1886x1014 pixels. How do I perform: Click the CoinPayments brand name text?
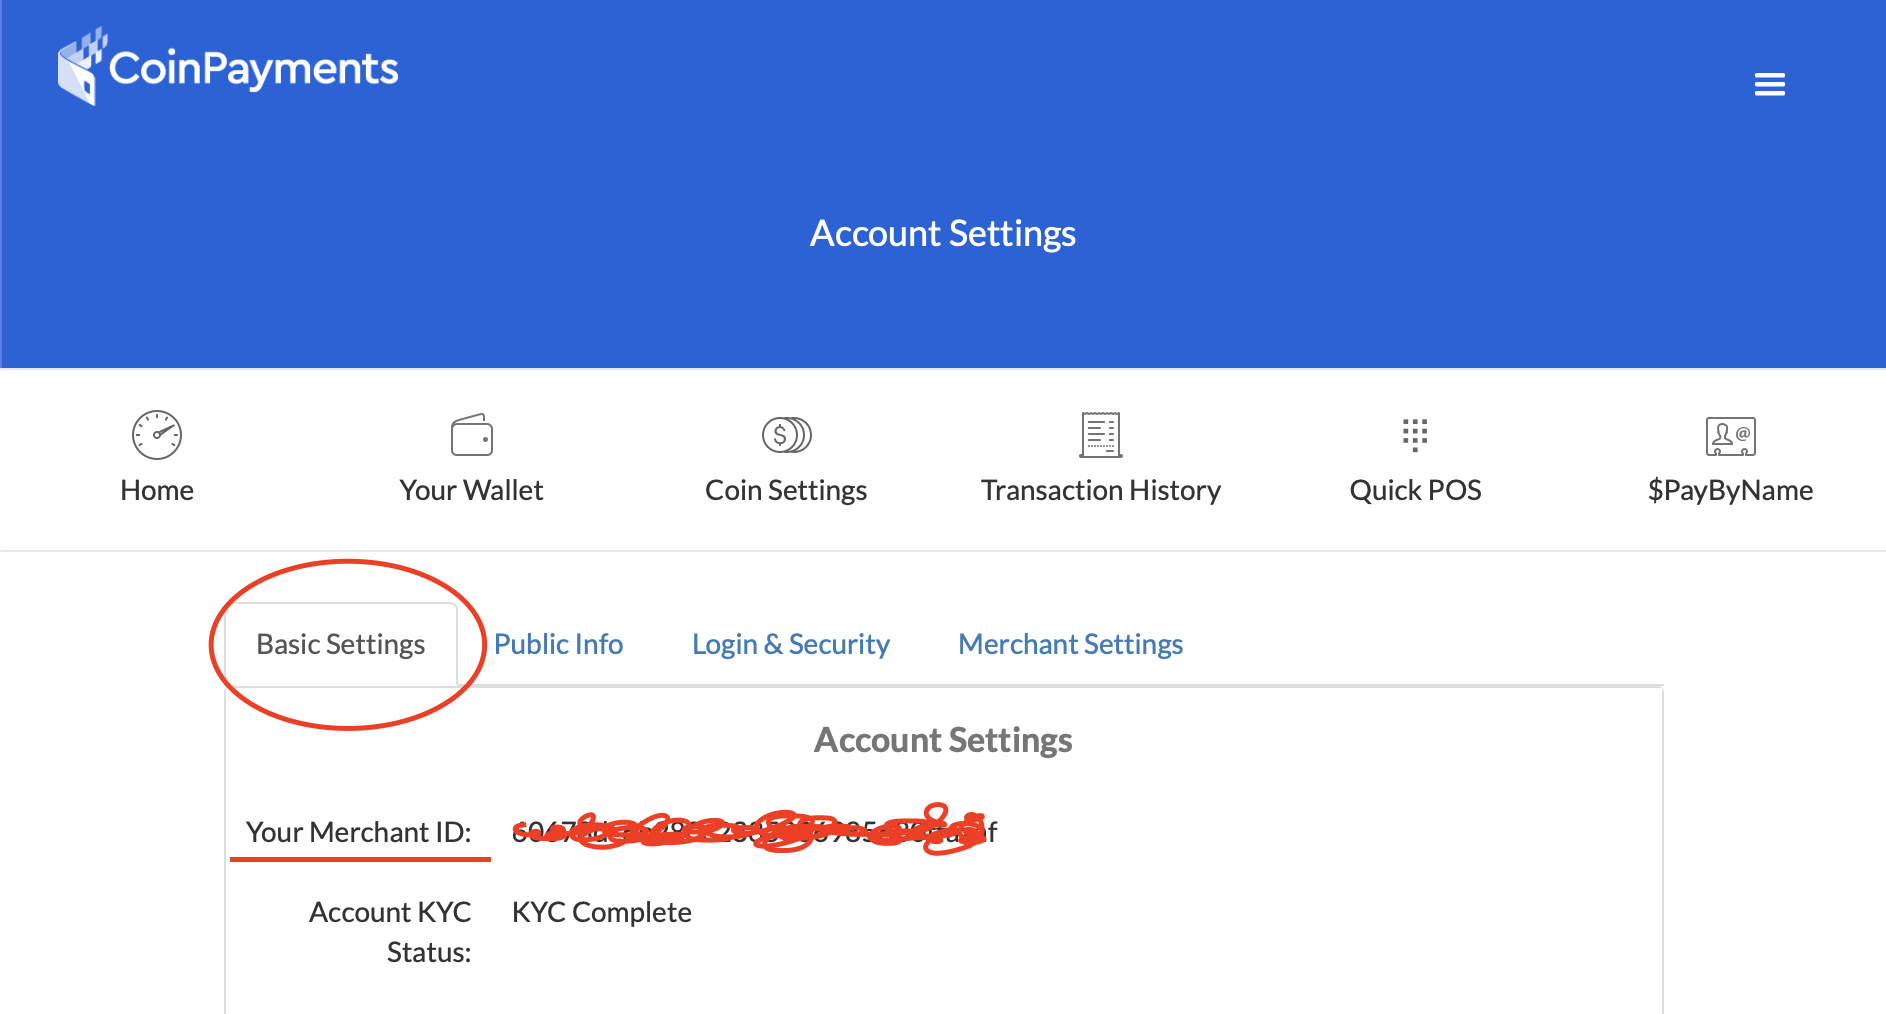(x=253, y=69)
